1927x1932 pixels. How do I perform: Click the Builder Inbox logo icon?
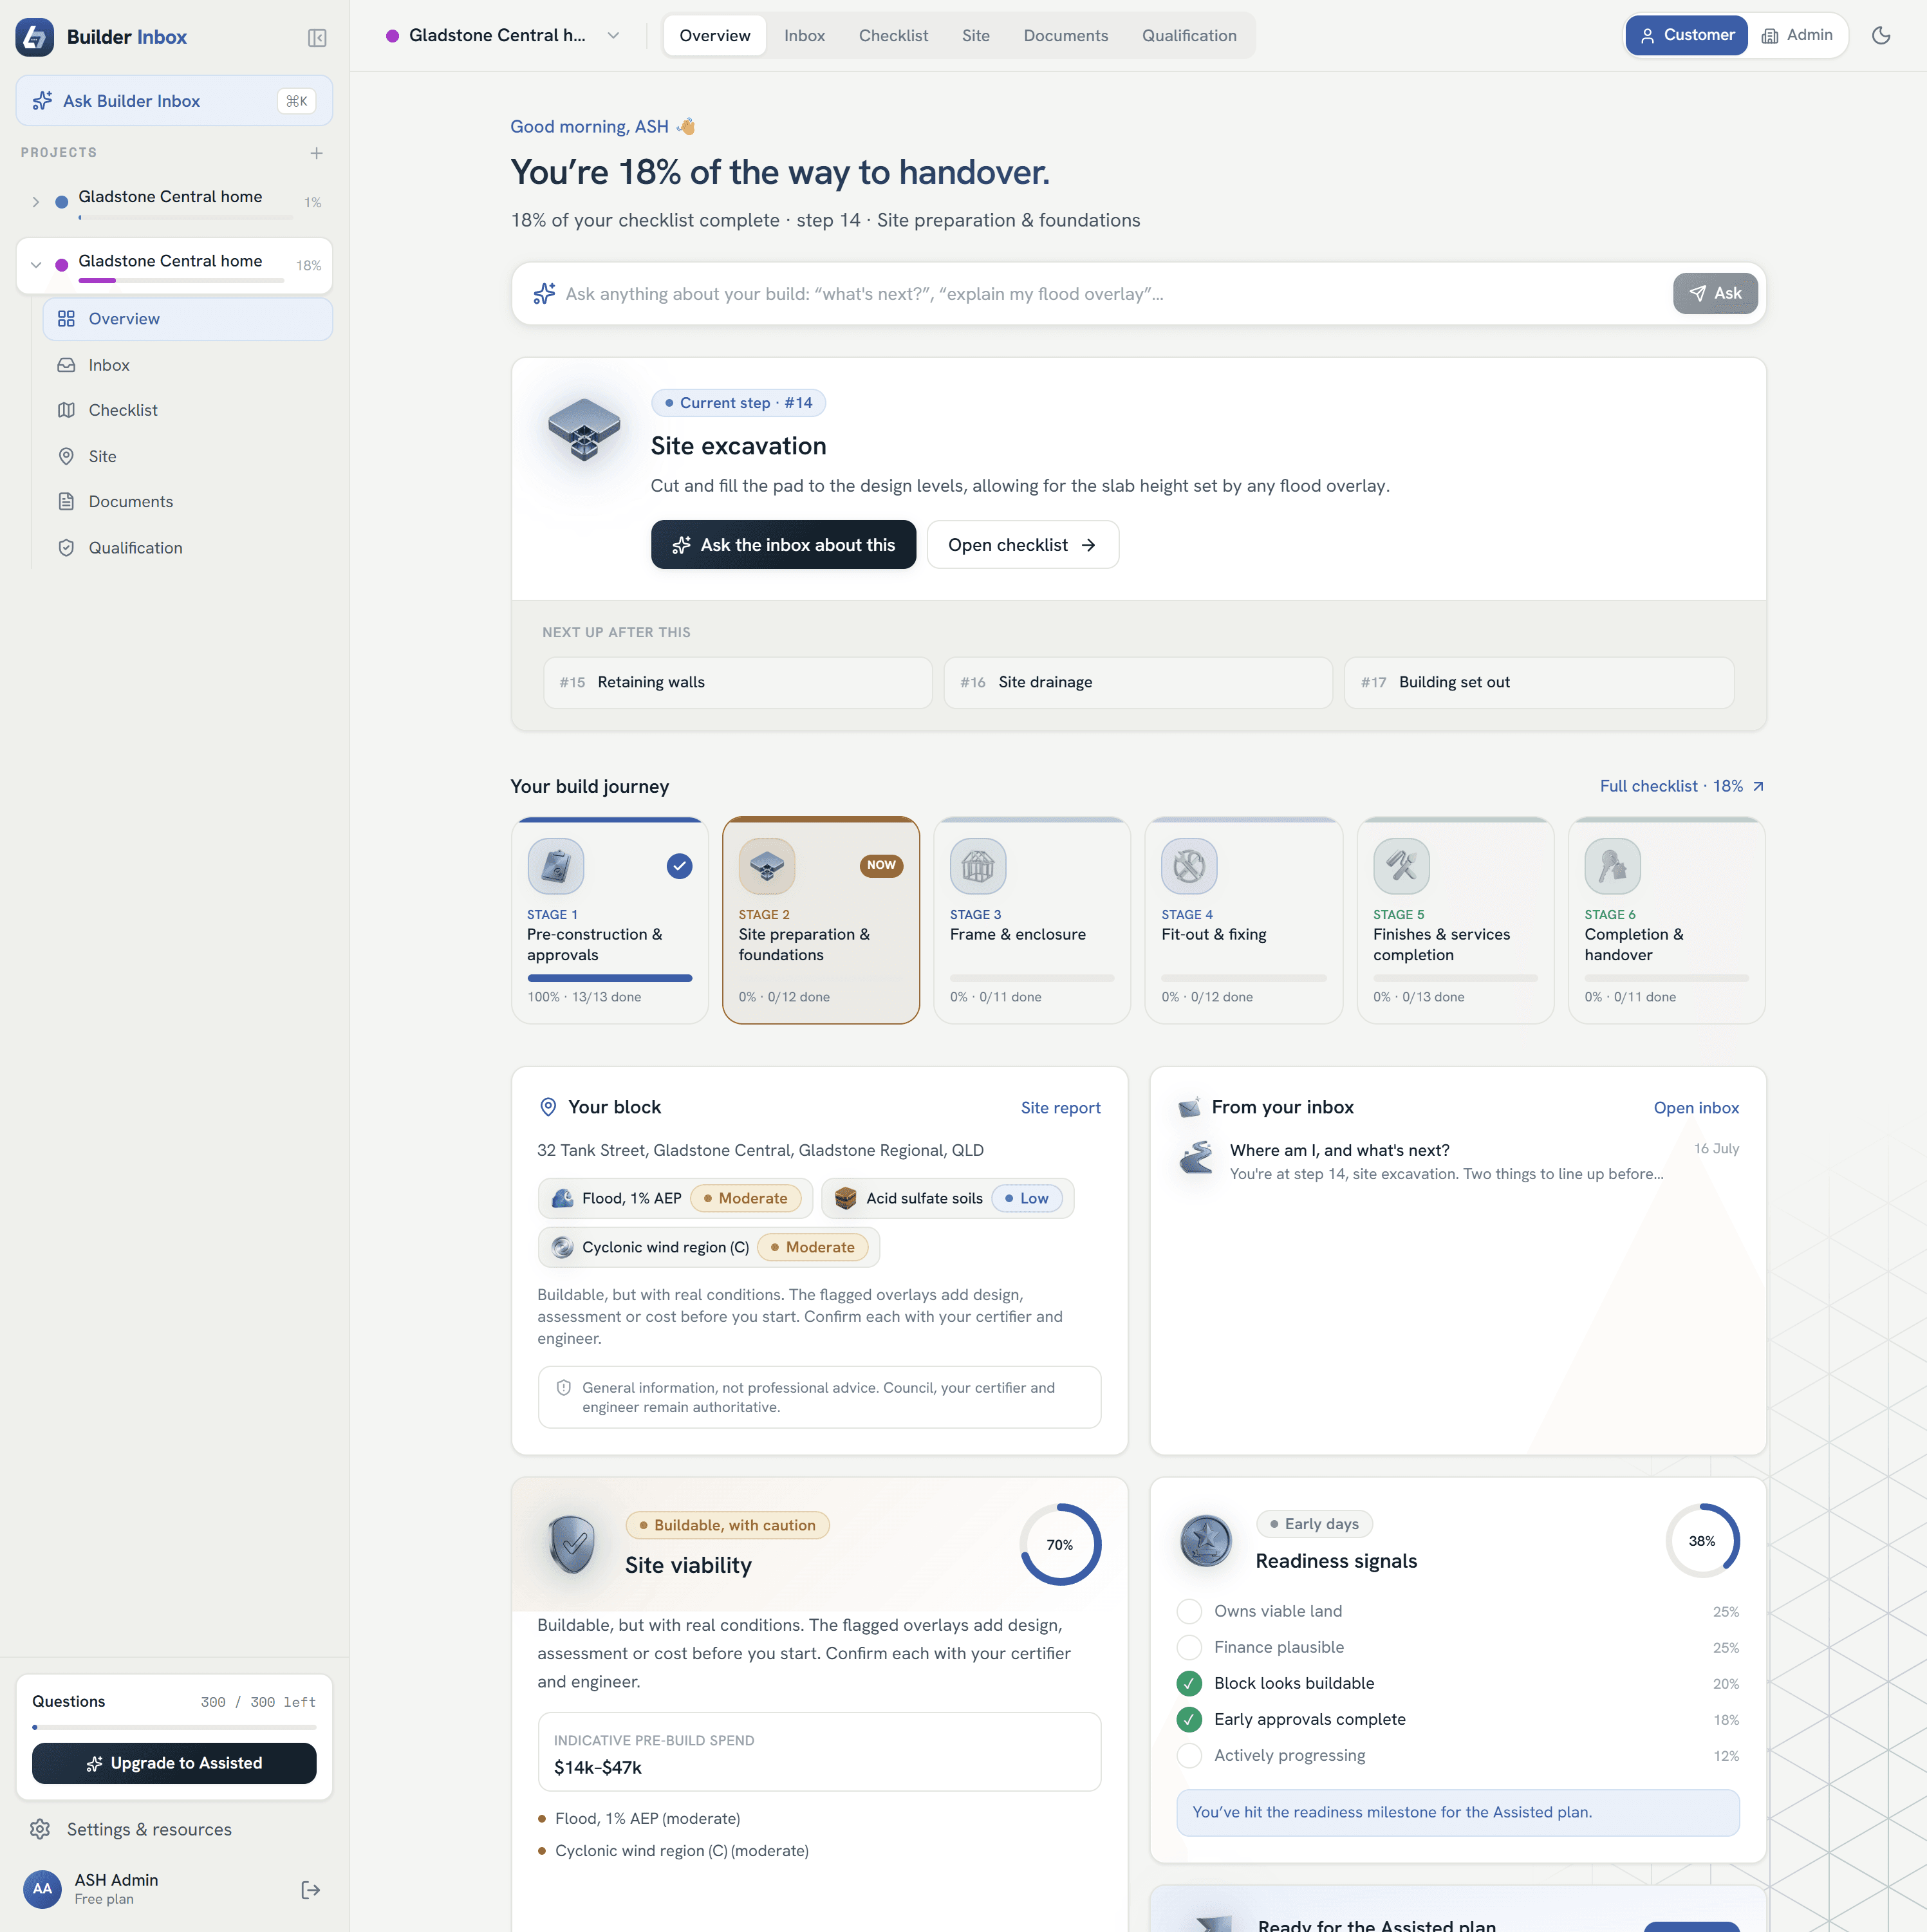[35, 37]
